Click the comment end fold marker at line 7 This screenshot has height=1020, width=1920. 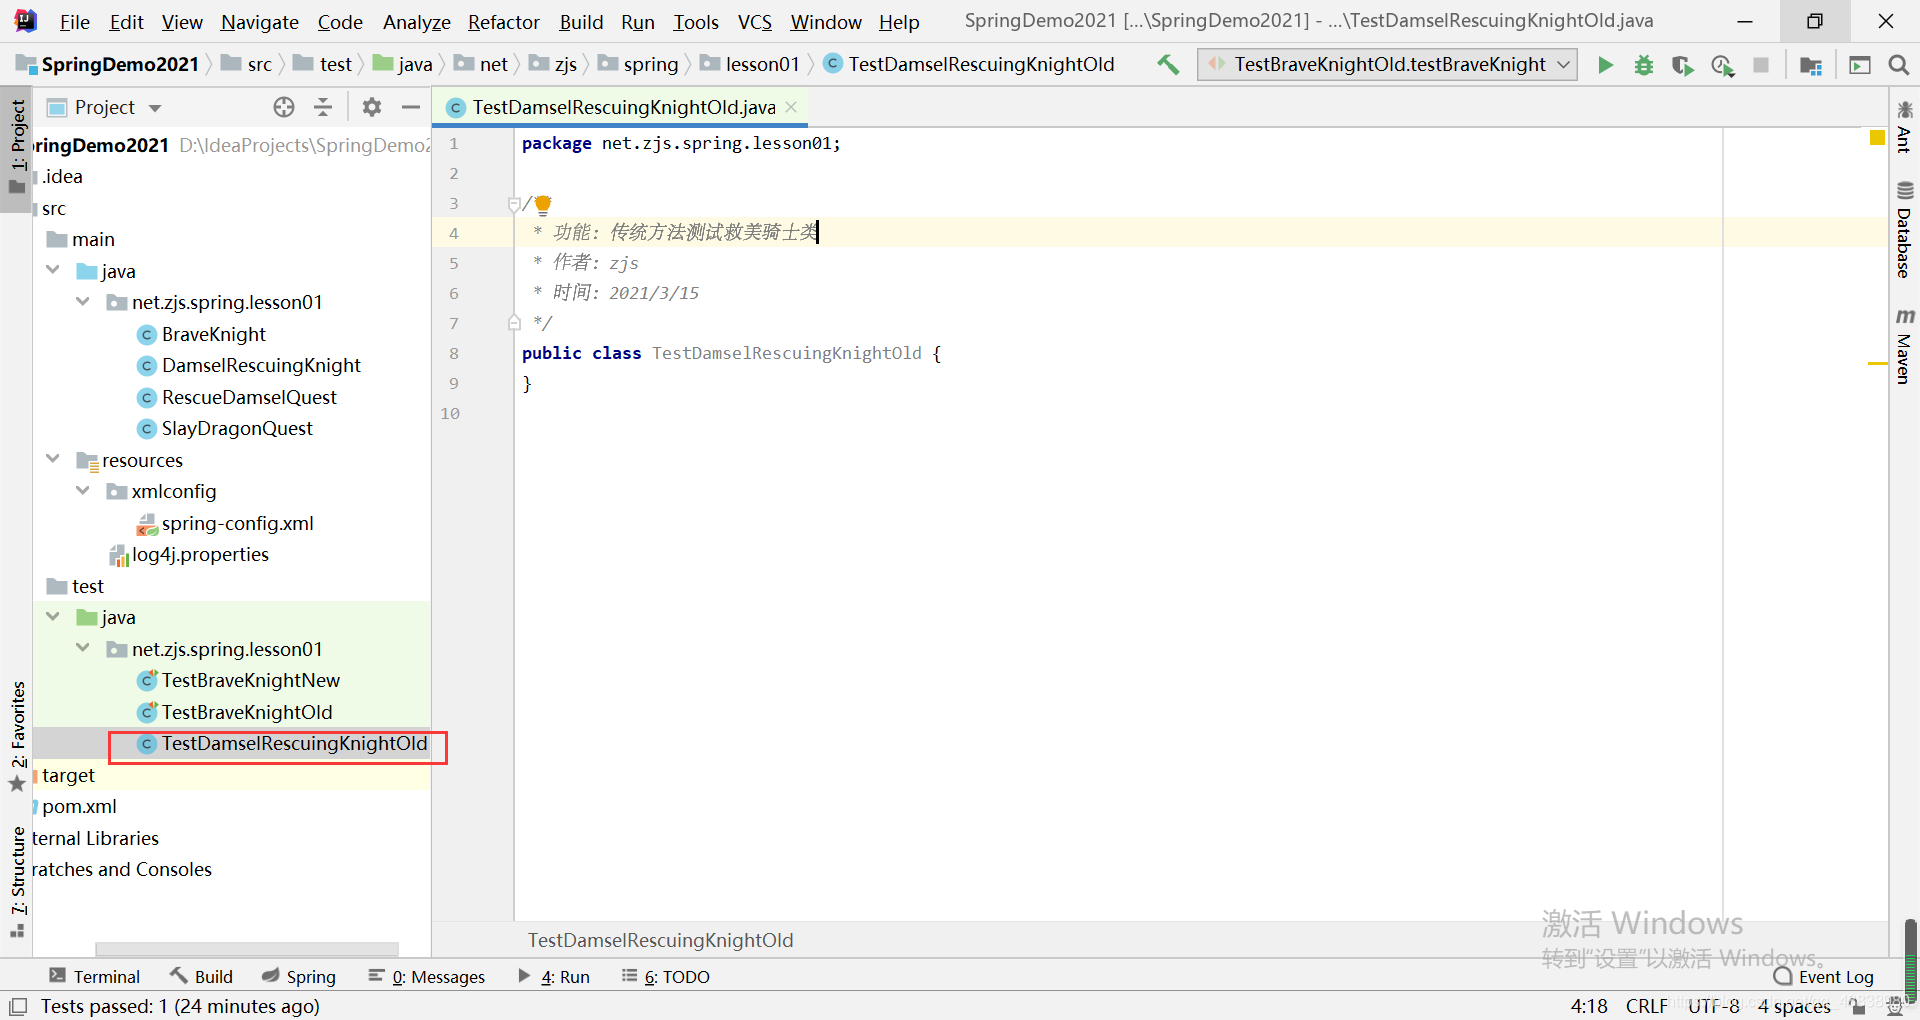click(514, 323)
